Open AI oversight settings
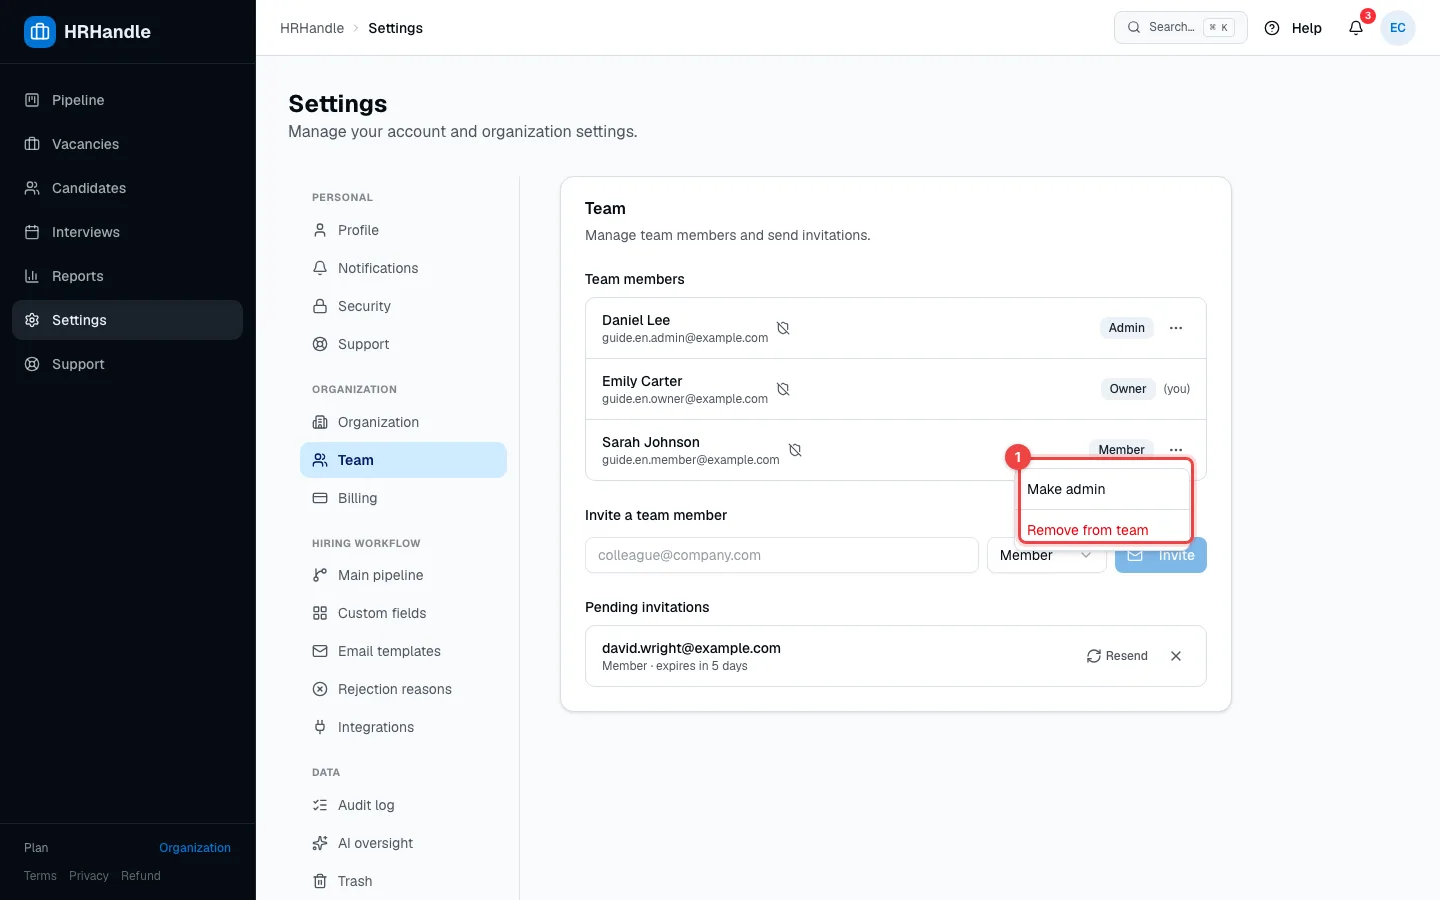Viewport: 1440px width, 900px height. coord(403,843)
